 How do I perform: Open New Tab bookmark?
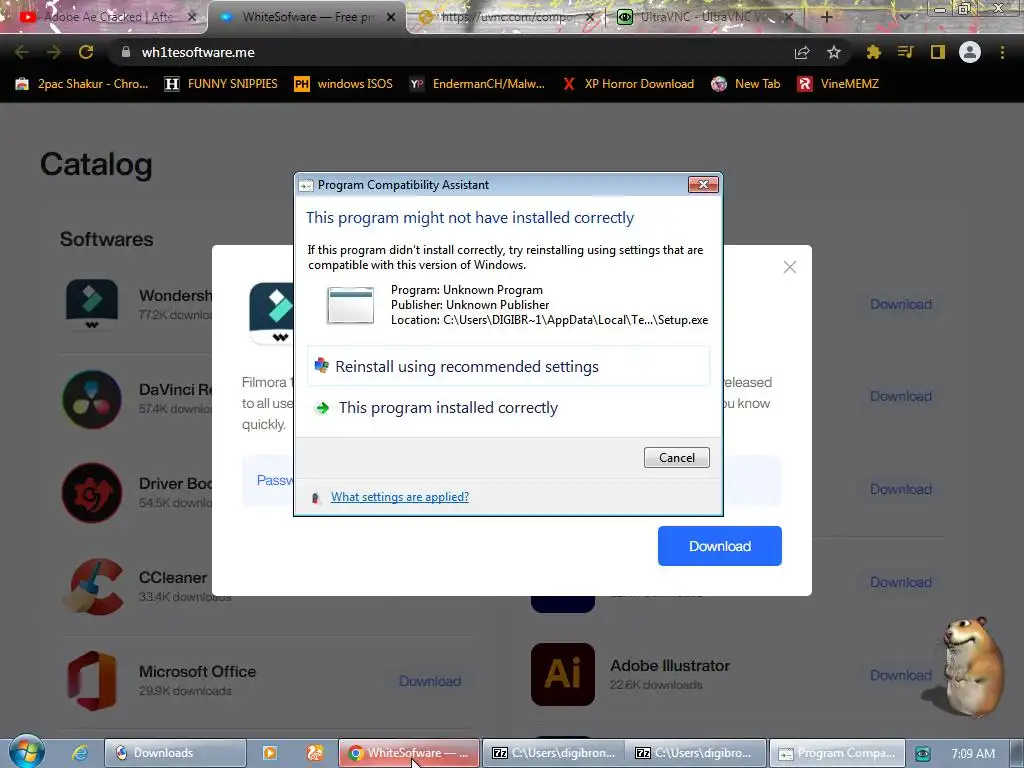746,84
